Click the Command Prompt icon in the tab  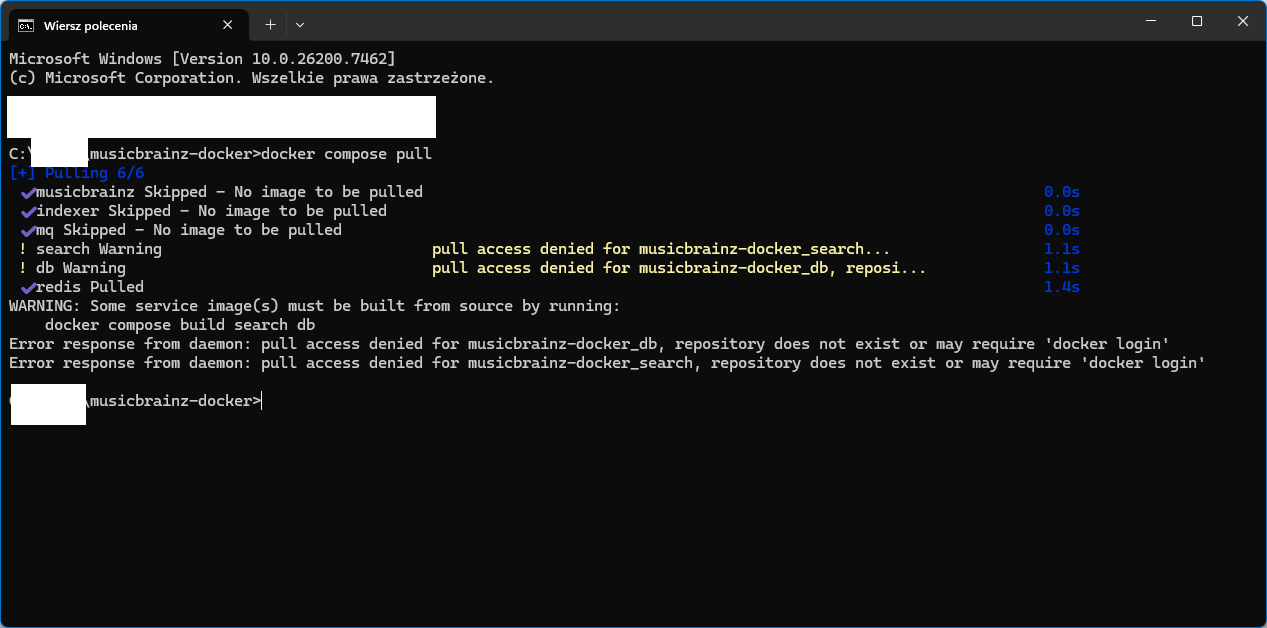pos(26,25)
